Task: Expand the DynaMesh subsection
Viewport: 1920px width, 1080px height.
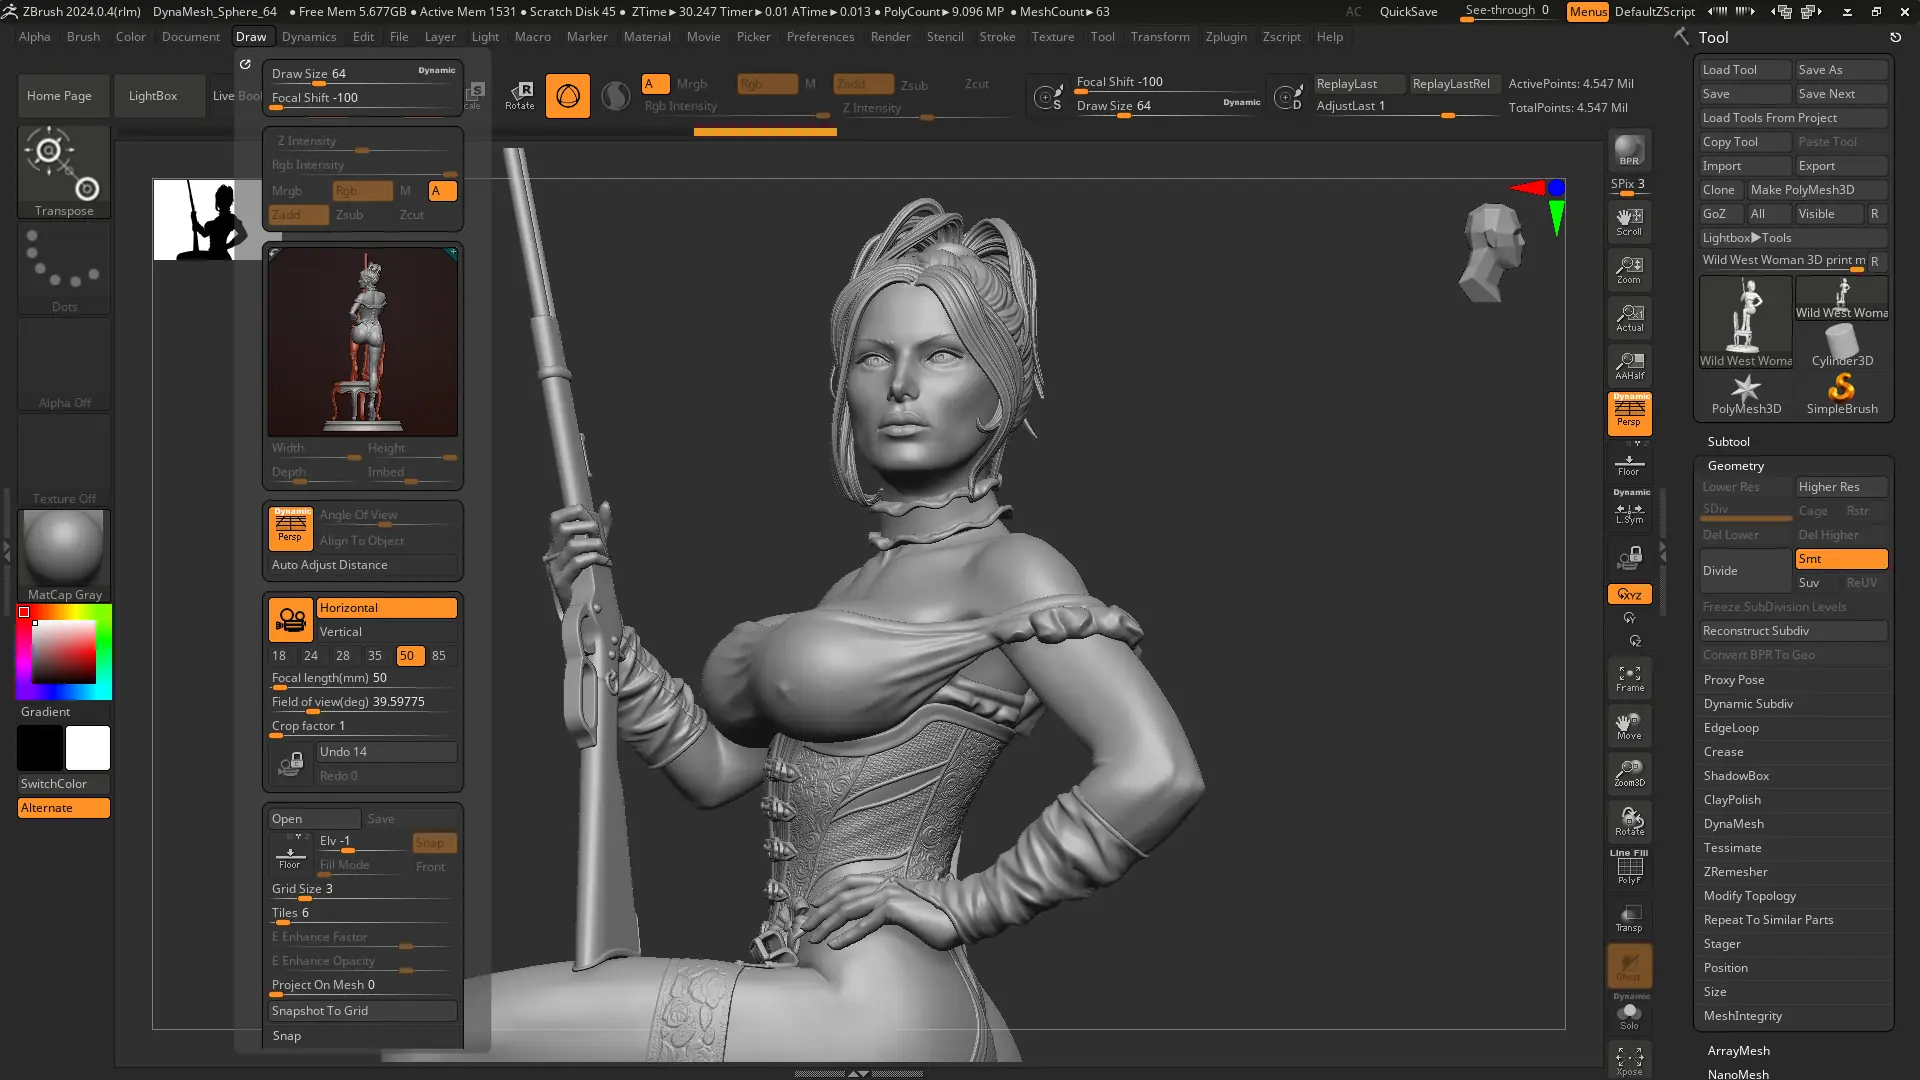Action: pos(1733,824)
